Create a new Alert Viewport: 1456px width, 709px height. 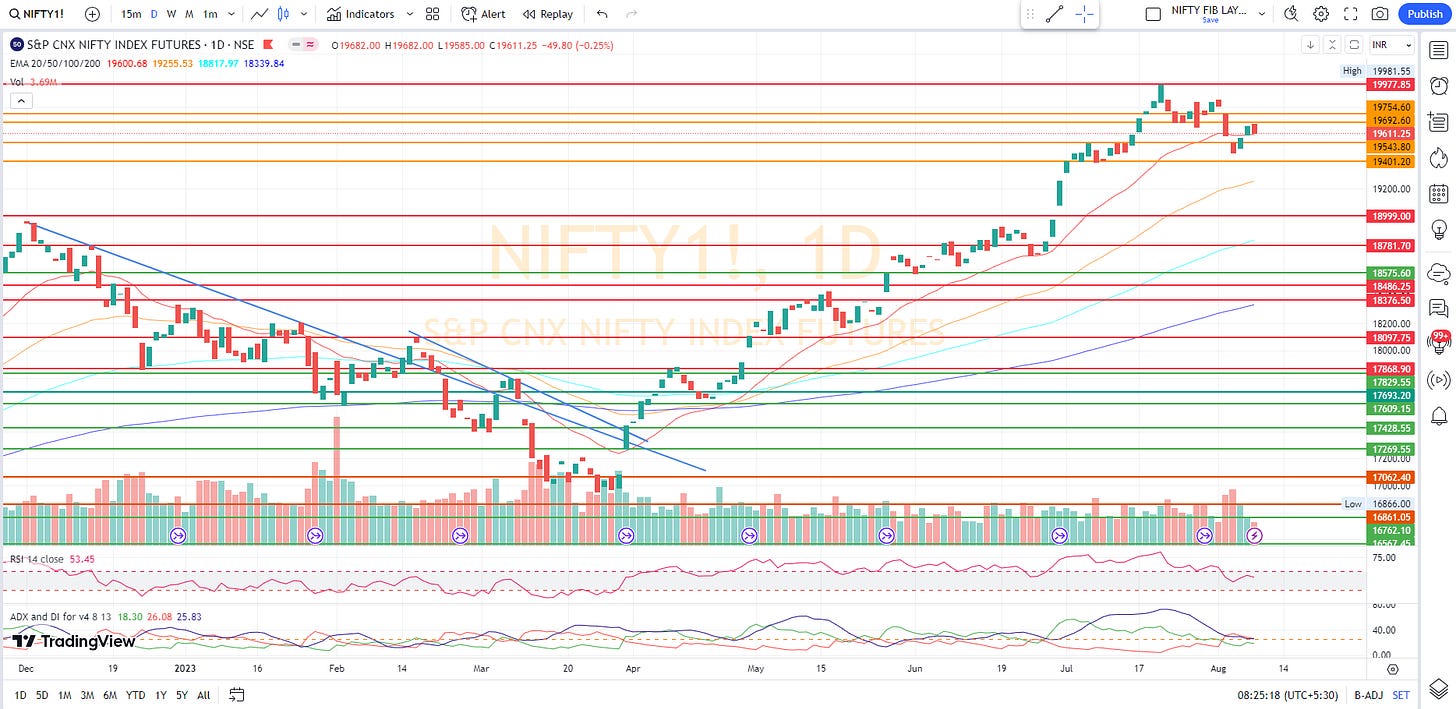(484, 14)
